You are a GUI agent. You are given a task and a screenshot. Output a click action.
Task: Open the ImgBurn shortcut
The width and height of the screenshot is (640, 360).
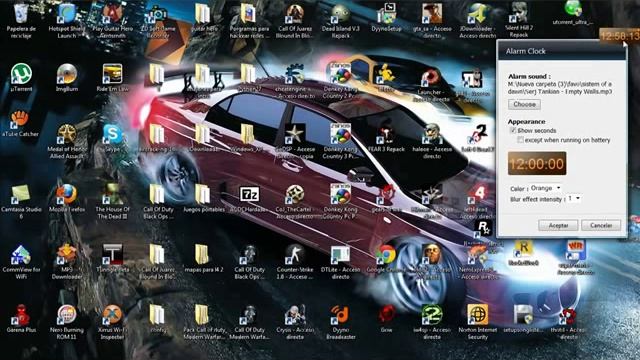67,74
